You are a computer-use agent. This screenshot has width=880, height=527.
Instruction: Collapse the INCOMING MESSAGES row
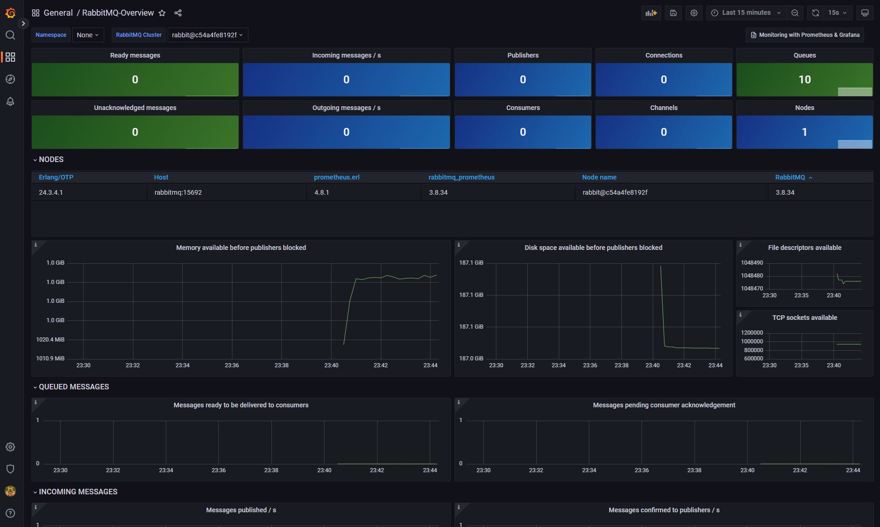tap(75, 492)
